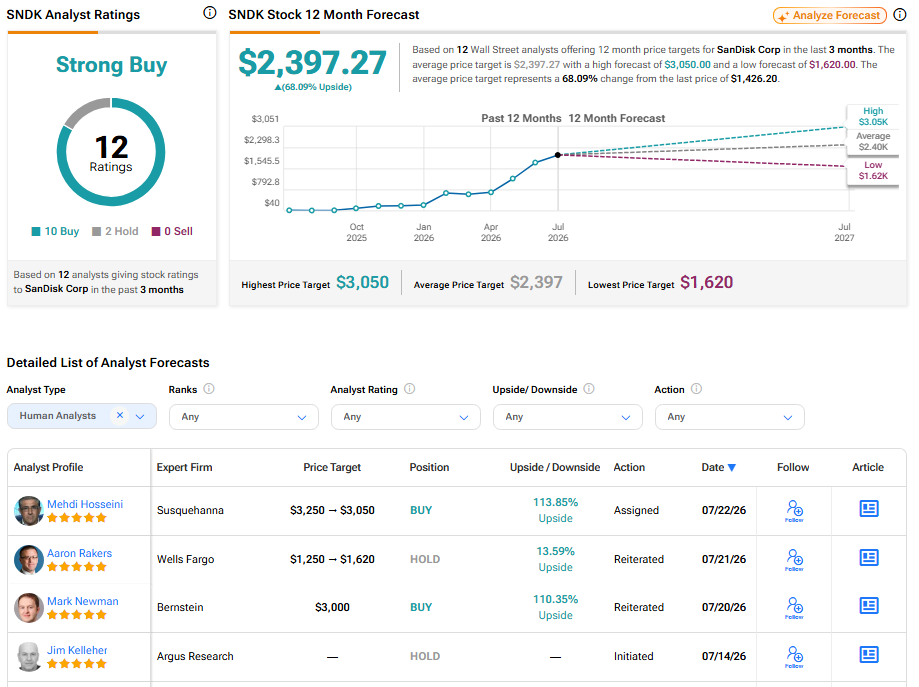Click the Analyst Profile column header

coord(49,467)
